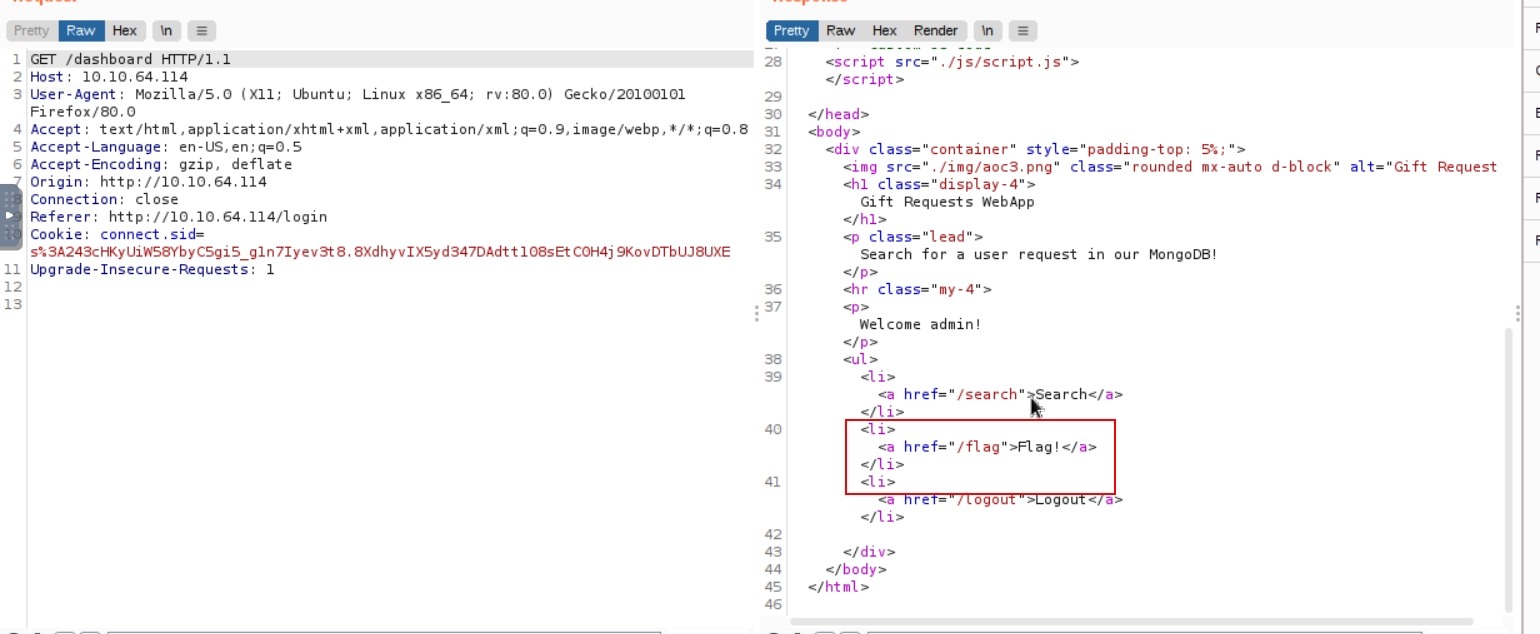Open the Response pane hamburger options menu
The height and width of the screenshot is (634, 1540).
(x=1022, y=31)
